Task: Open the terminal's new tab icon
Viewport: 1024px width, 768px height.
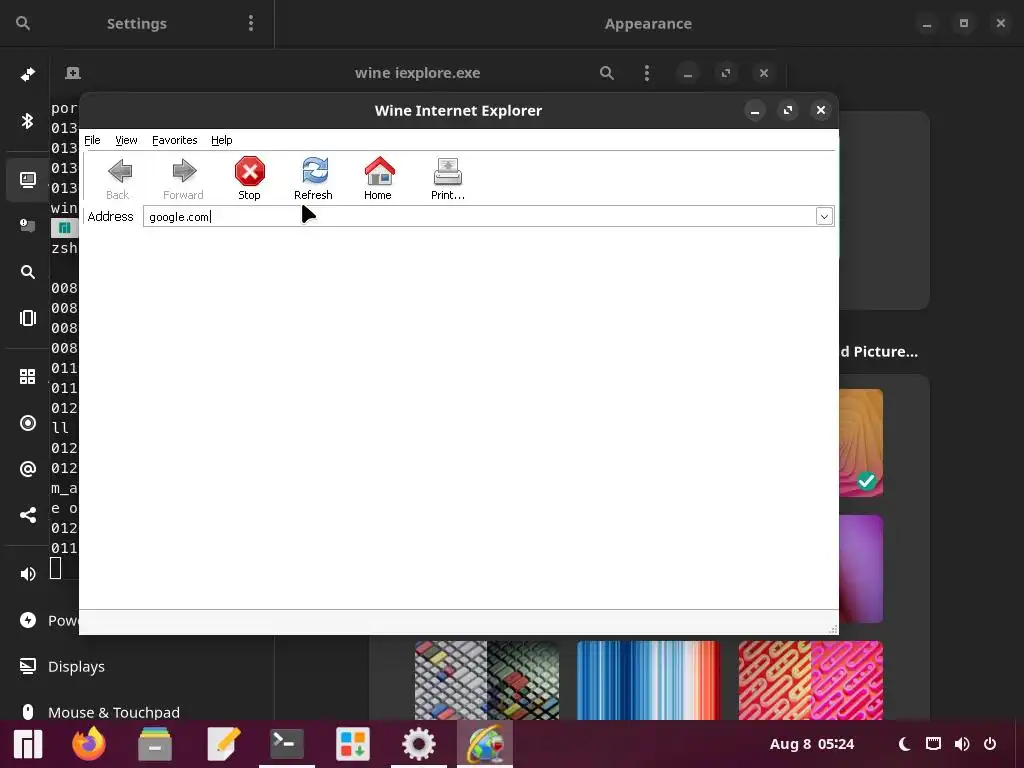Action: tap(73, 72)
